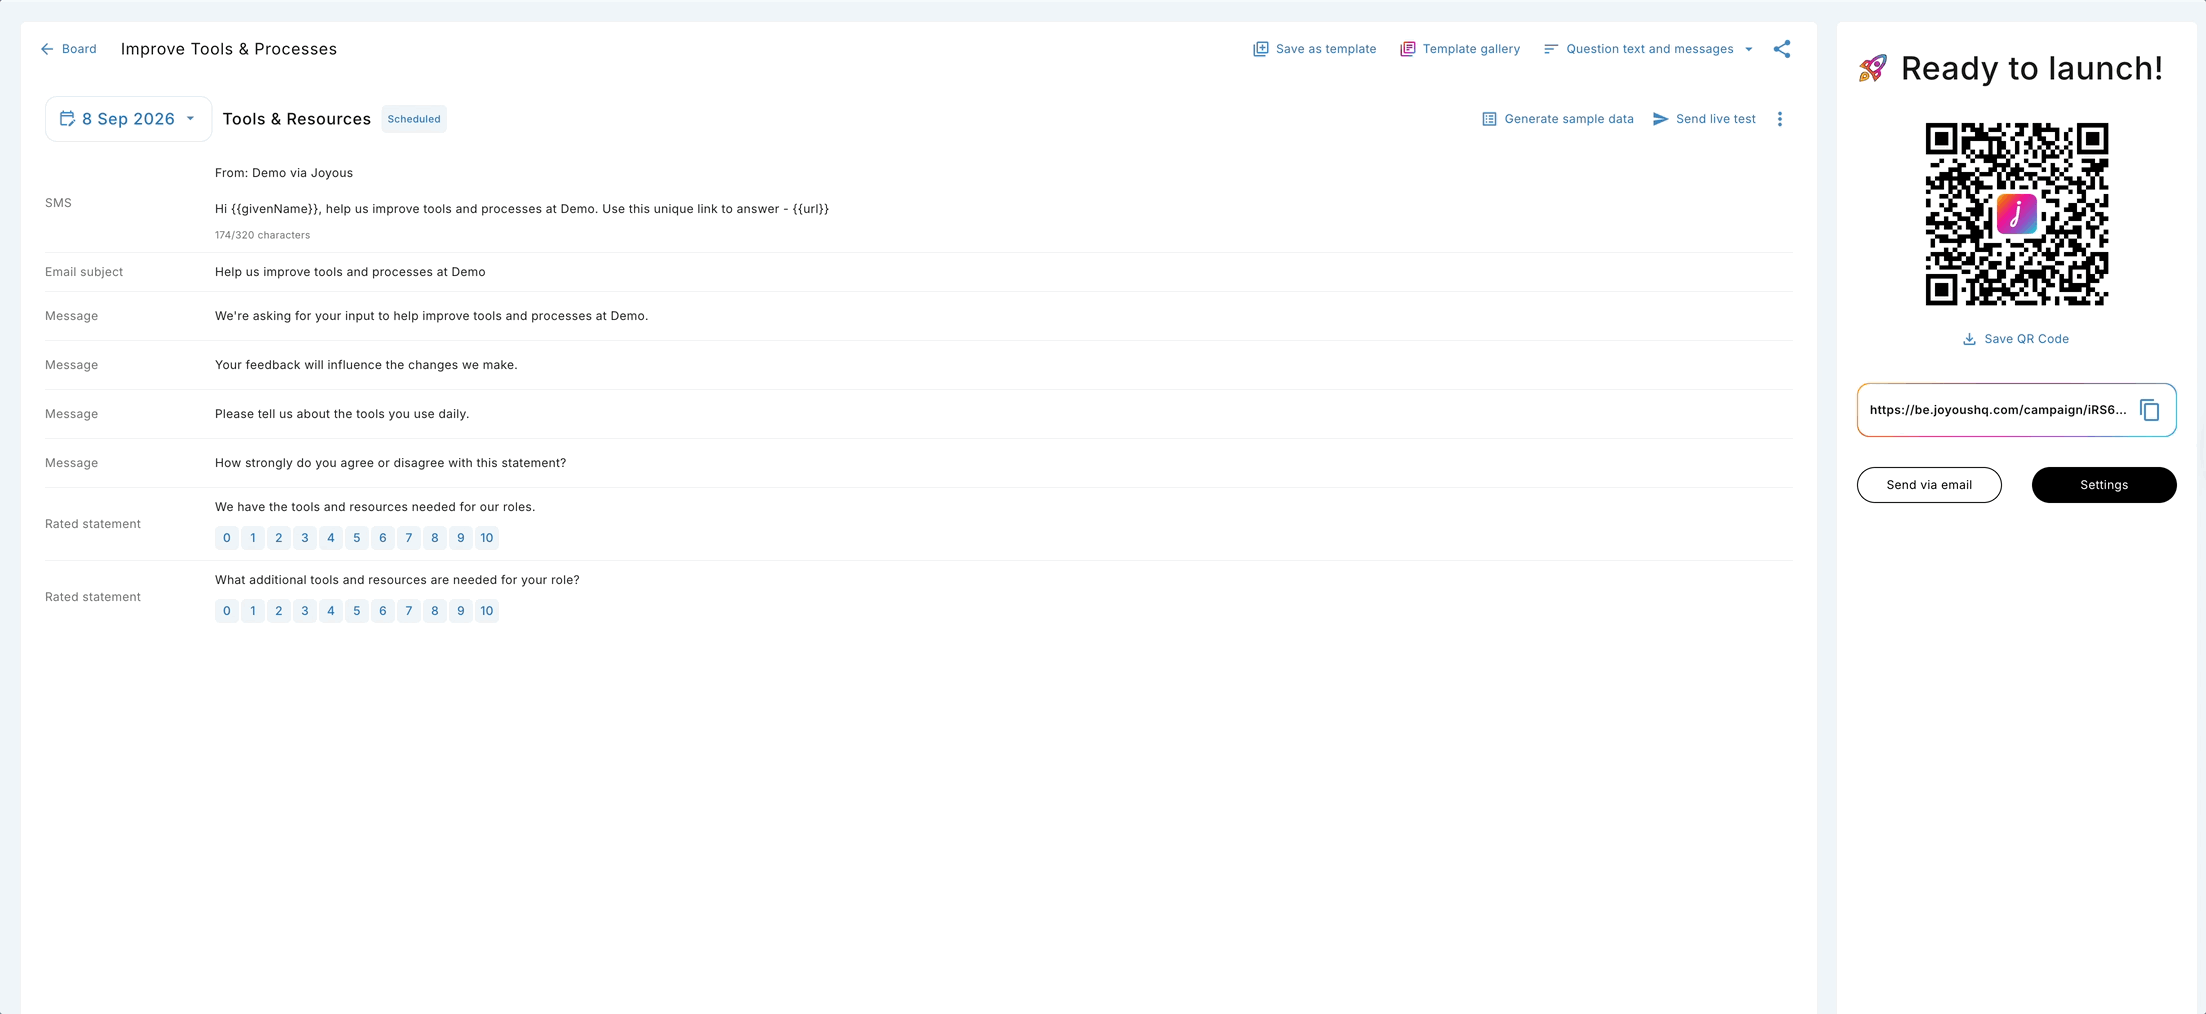Screen dimensions: 2206x1014
Task: Open the Settings button
Action: 2104,485
